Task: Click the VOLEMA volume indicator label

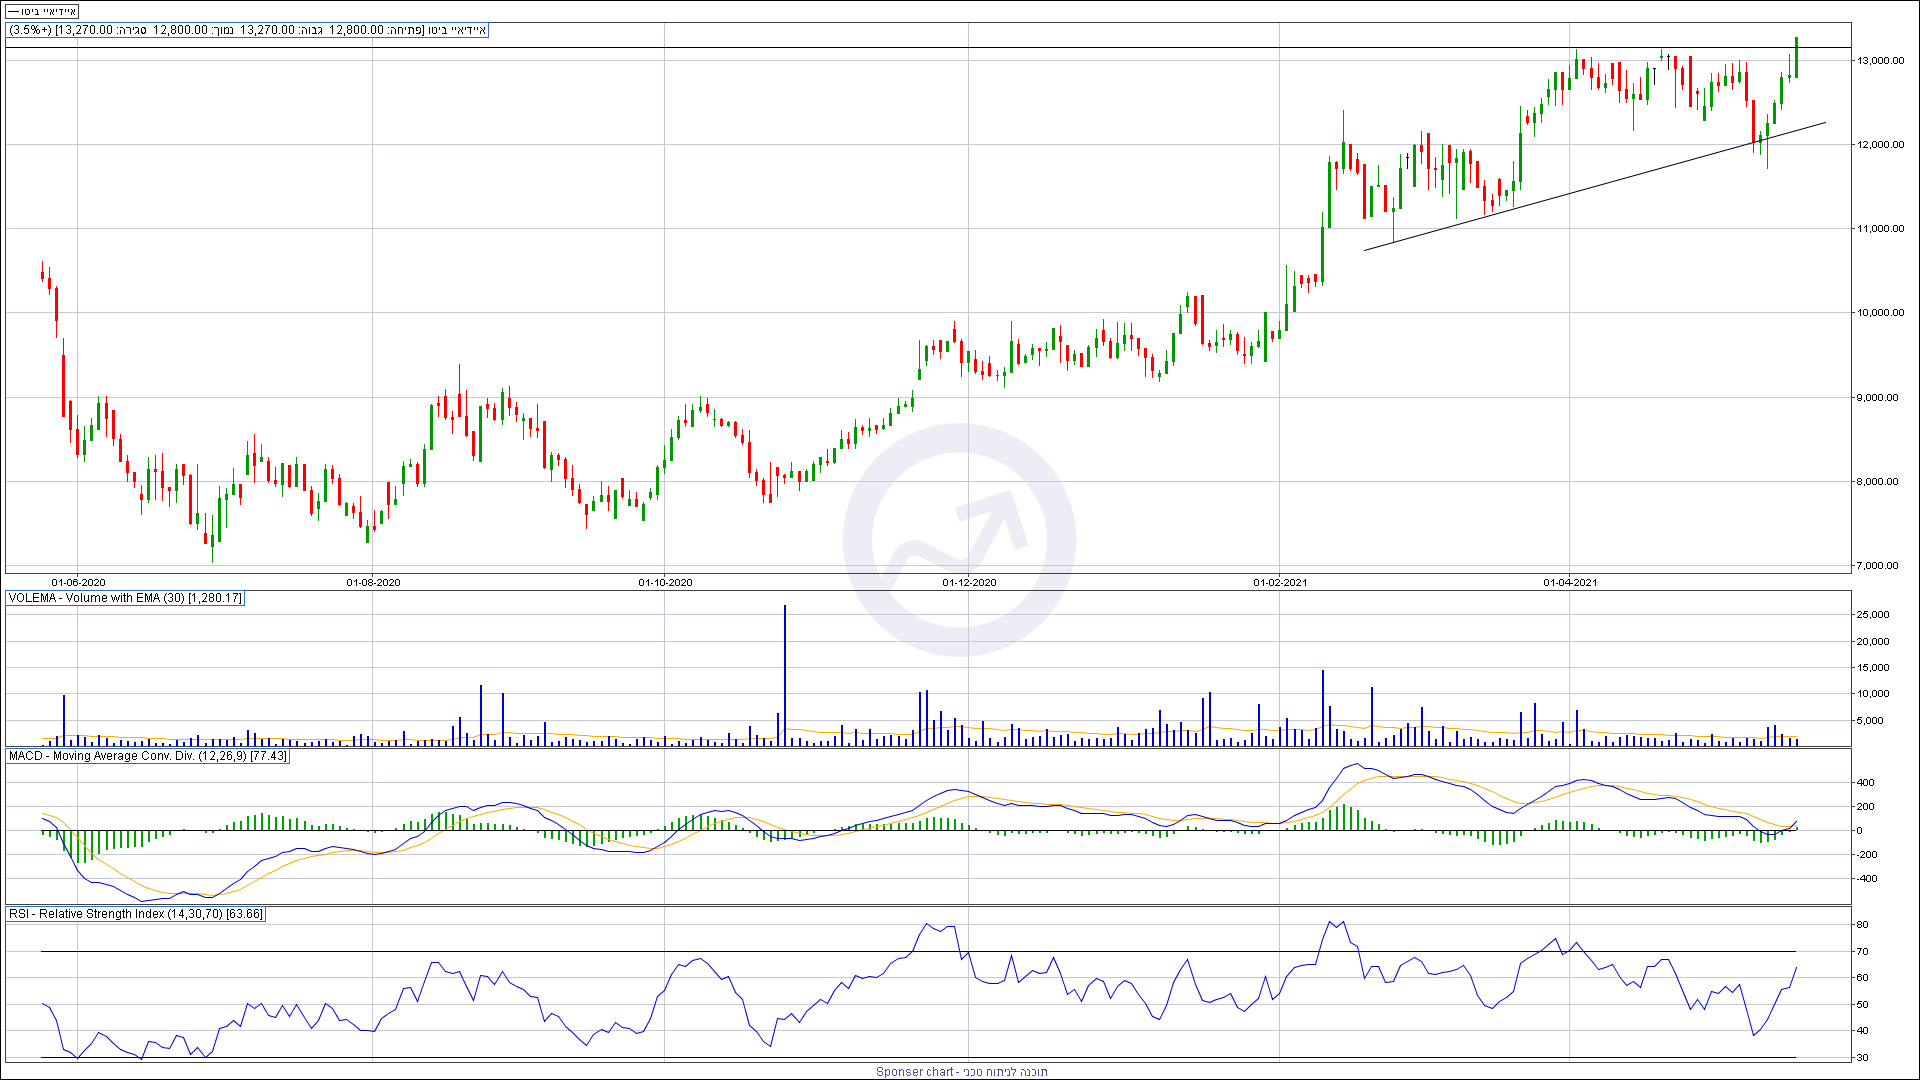Action: (125, 598)
